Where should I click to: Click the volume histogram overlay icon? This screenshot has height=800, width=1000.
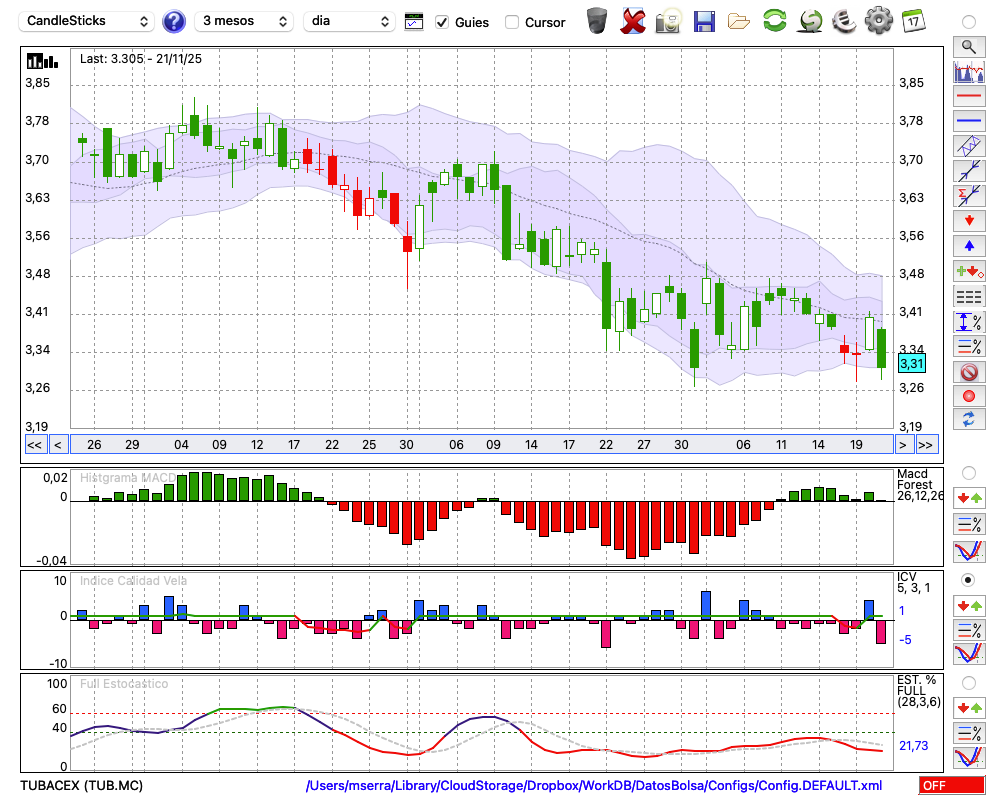[969, 71]
